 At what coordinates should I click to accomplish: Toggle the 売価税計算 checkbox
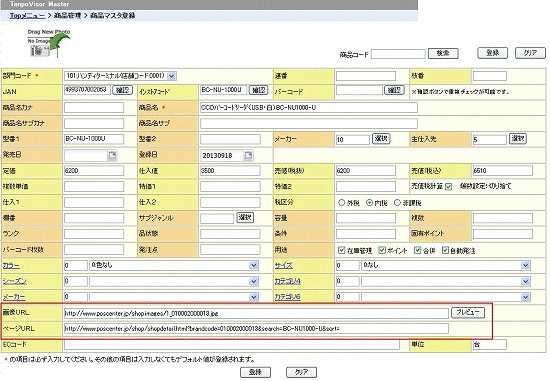pyautogui.click(x=449, y=187)
